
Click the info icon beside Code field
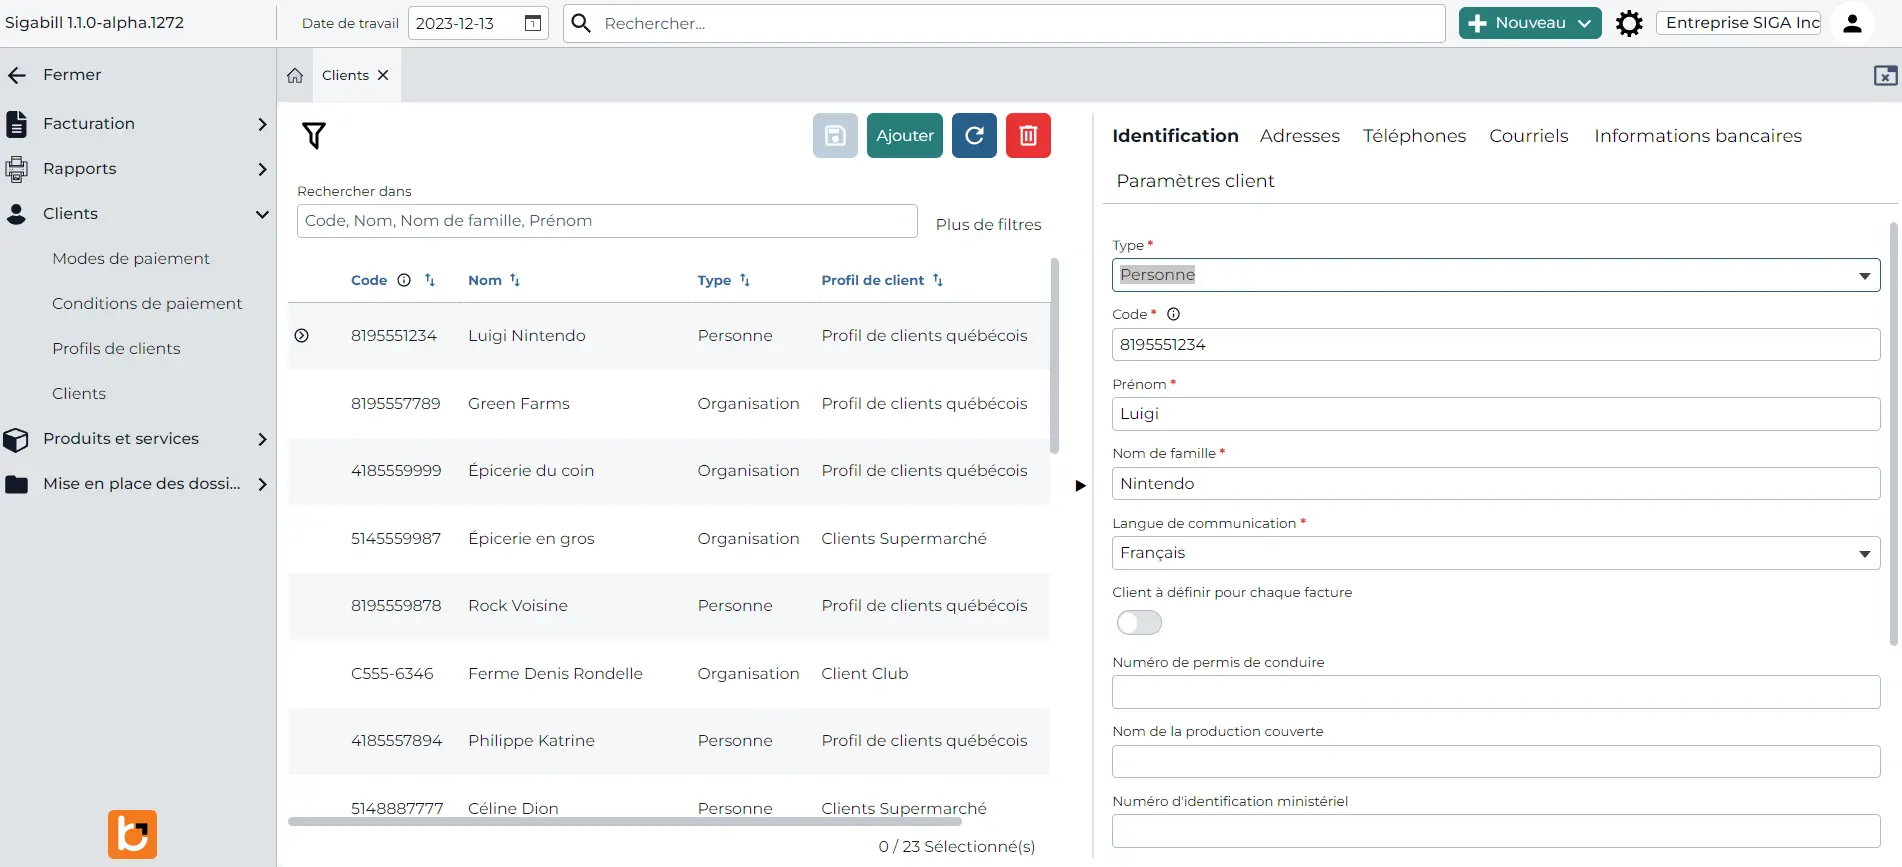pyautogui.click(x=1174, y=314)
